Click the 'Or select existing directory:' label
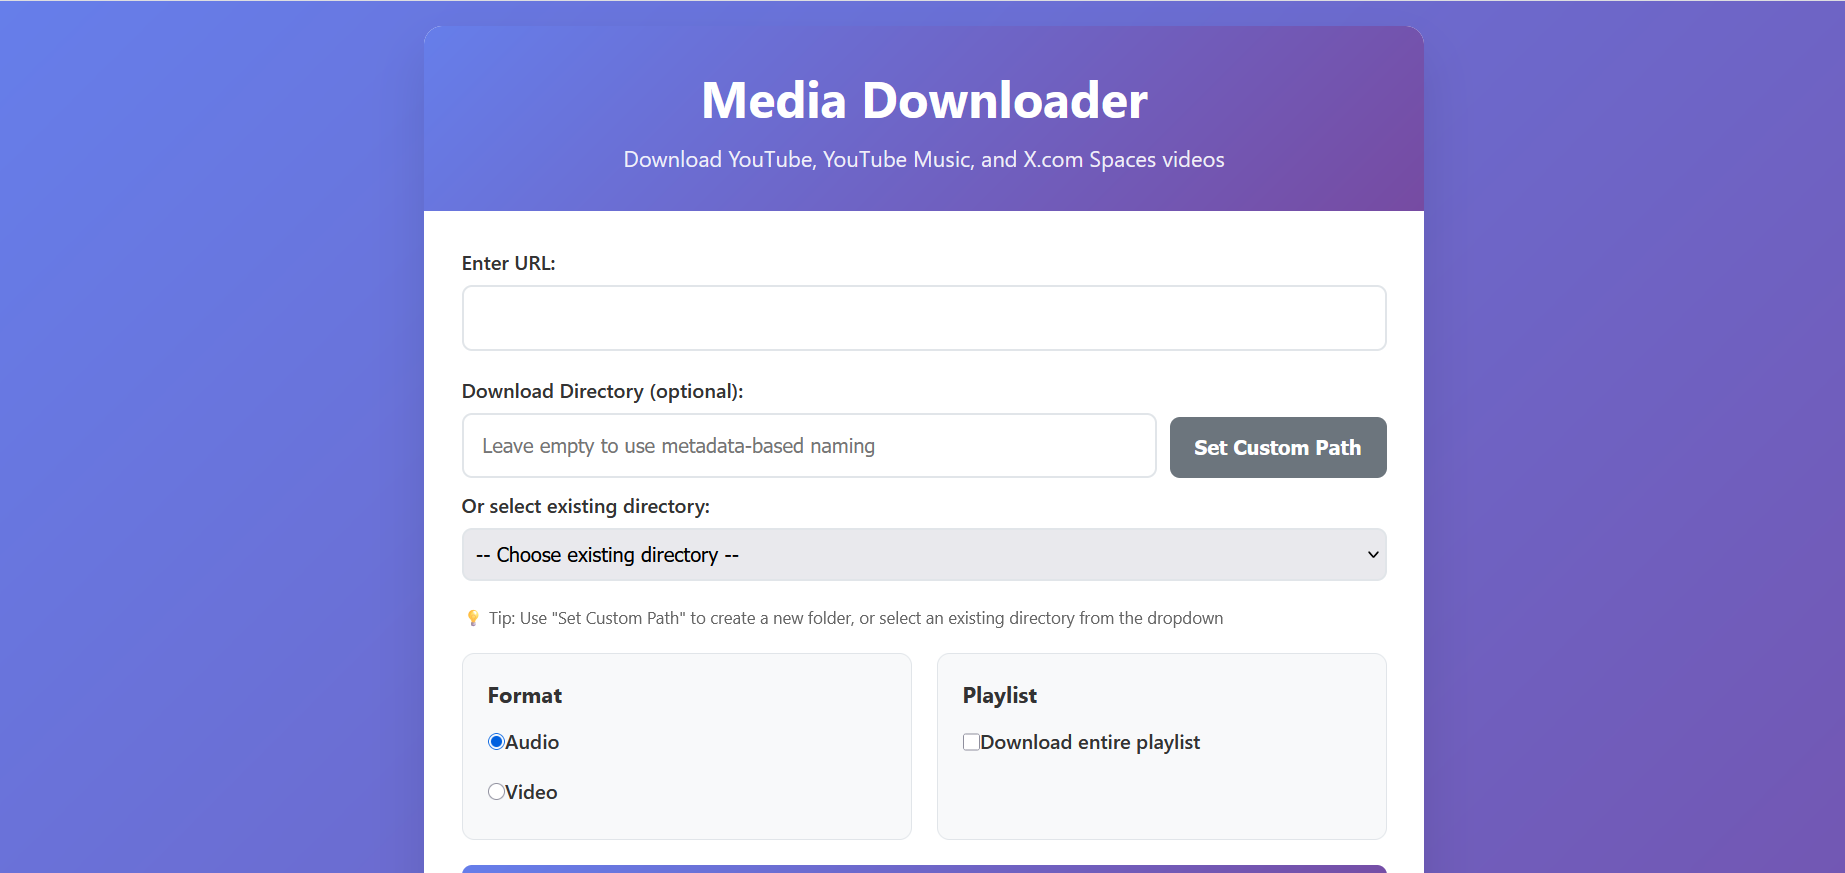Image resolution: width=1845 pixels, height=873 pixels. (x=585, y=506)
